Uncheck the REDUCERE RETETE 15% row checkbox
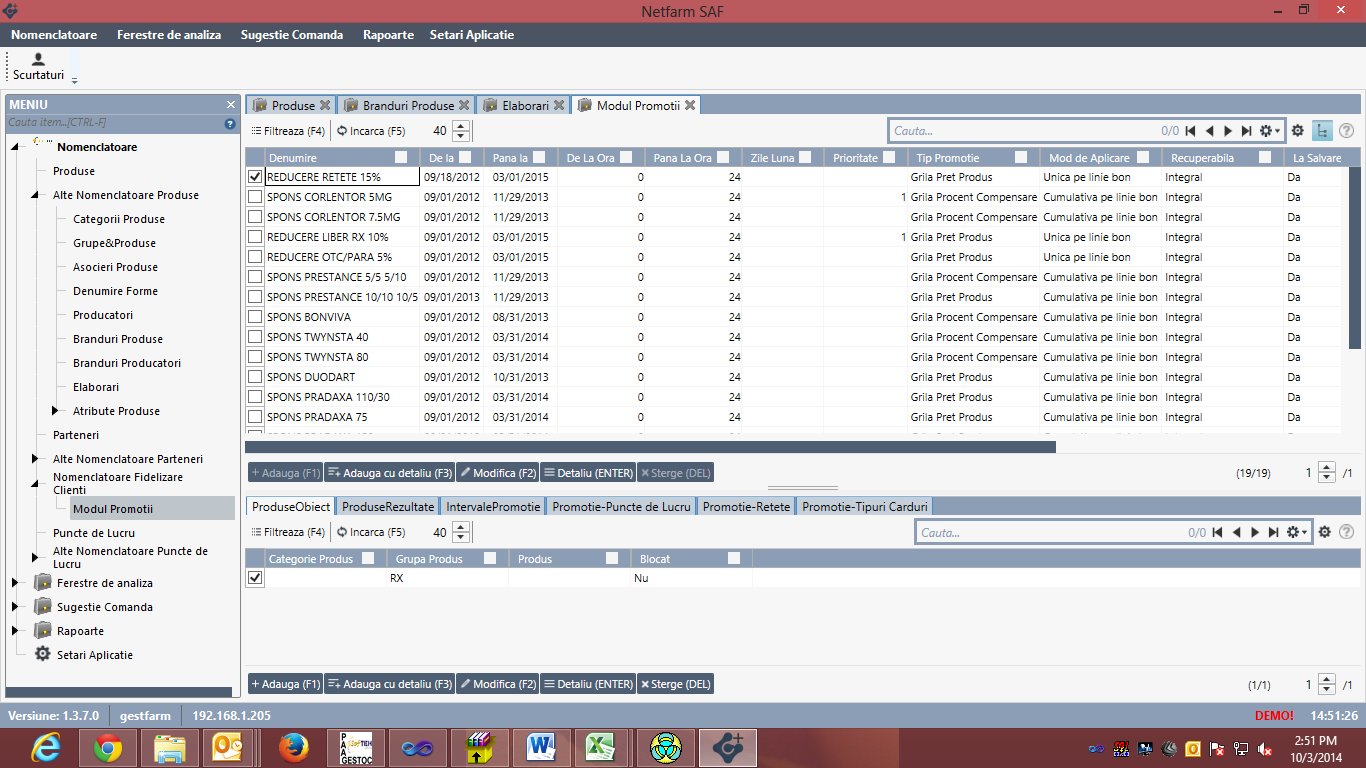The height and width of the screenshot is (768, 1366). point(255,177)
